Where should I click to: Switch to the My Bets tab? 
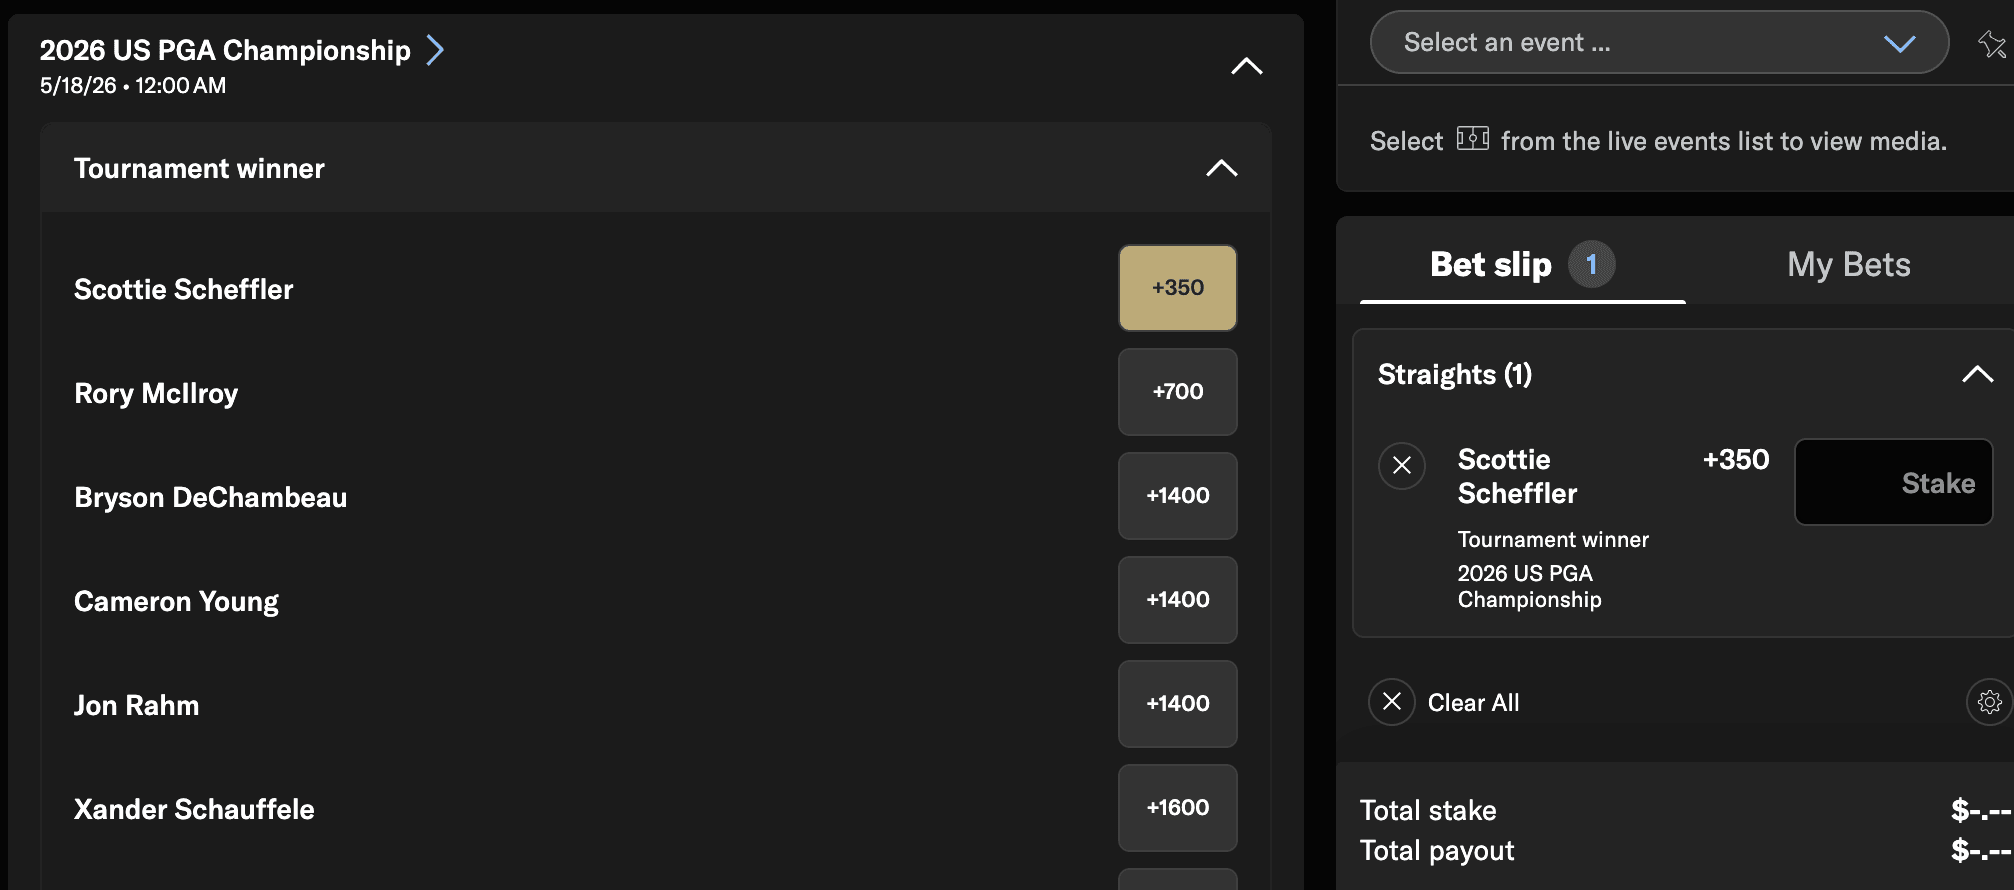pyautogui.click(x=1849, y=265)
